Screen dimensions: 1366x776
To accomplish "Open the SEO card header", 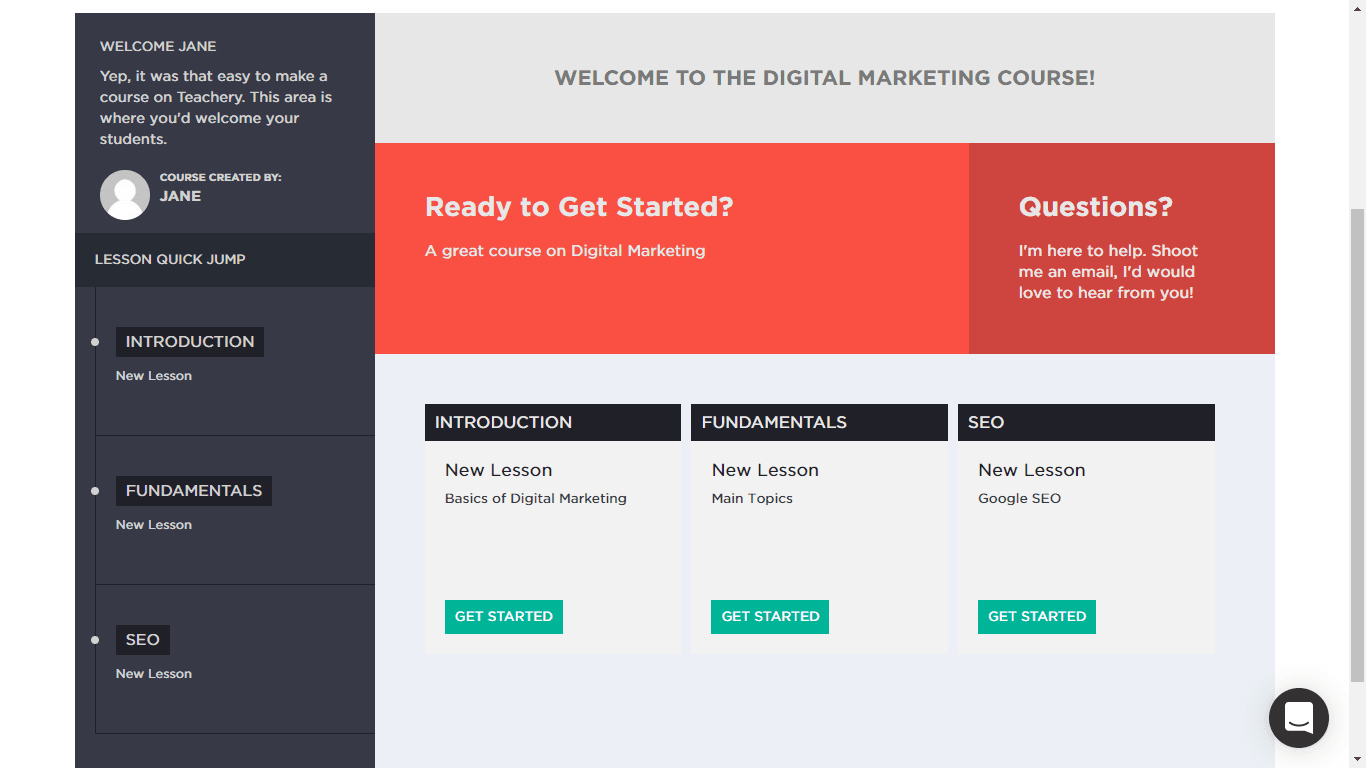I will [1086, 422].
